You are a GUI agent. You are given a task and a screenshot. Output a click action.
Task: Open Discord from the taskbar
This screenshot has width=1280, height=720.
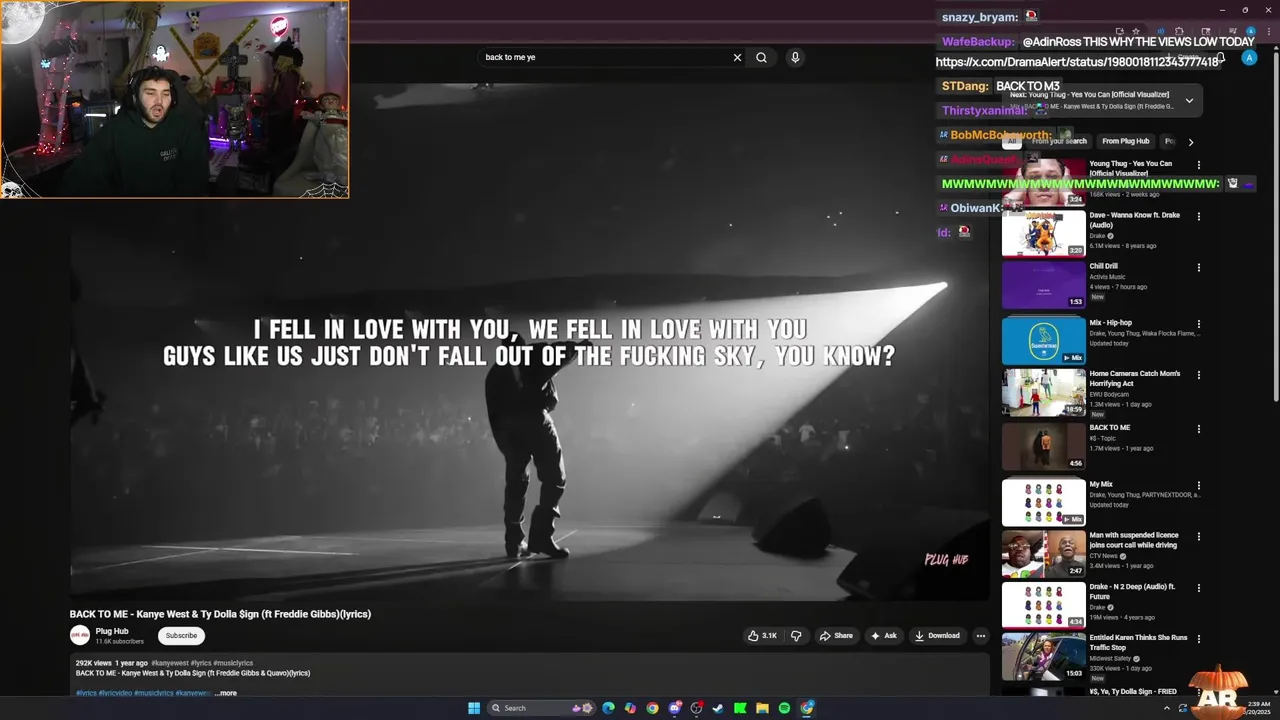pos(675,708)
